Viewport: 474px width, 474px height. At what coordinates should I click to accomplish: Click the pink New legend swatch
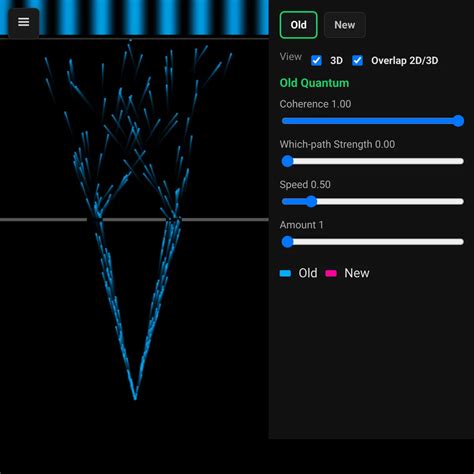pos(331,274)
